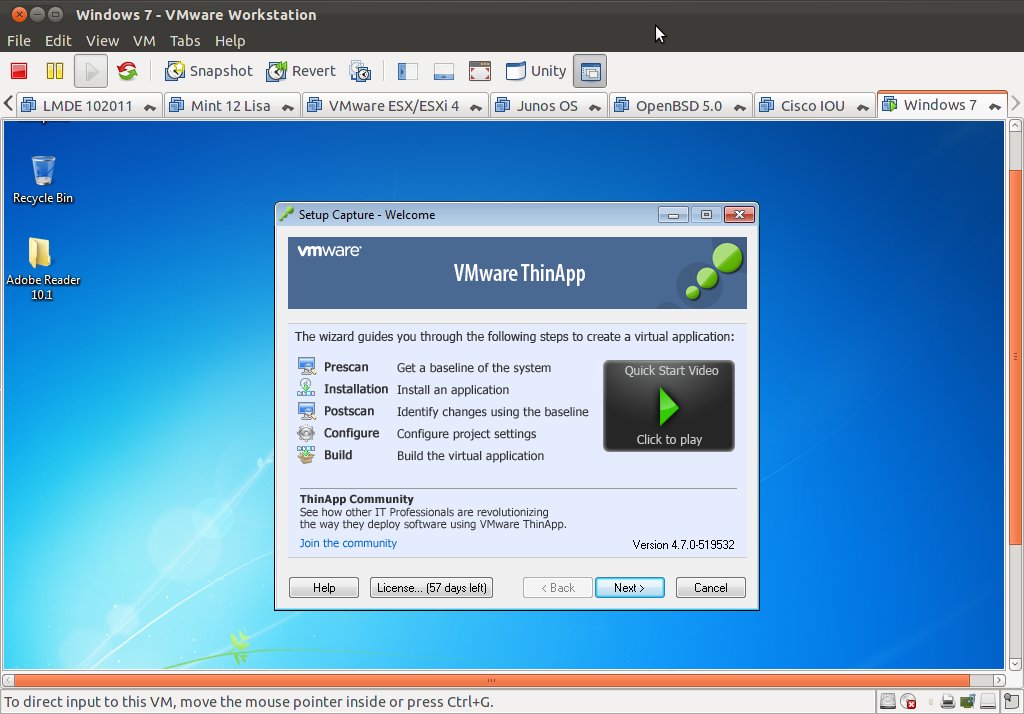
Task: Power off the virtual machine
Action: point(18,70)
